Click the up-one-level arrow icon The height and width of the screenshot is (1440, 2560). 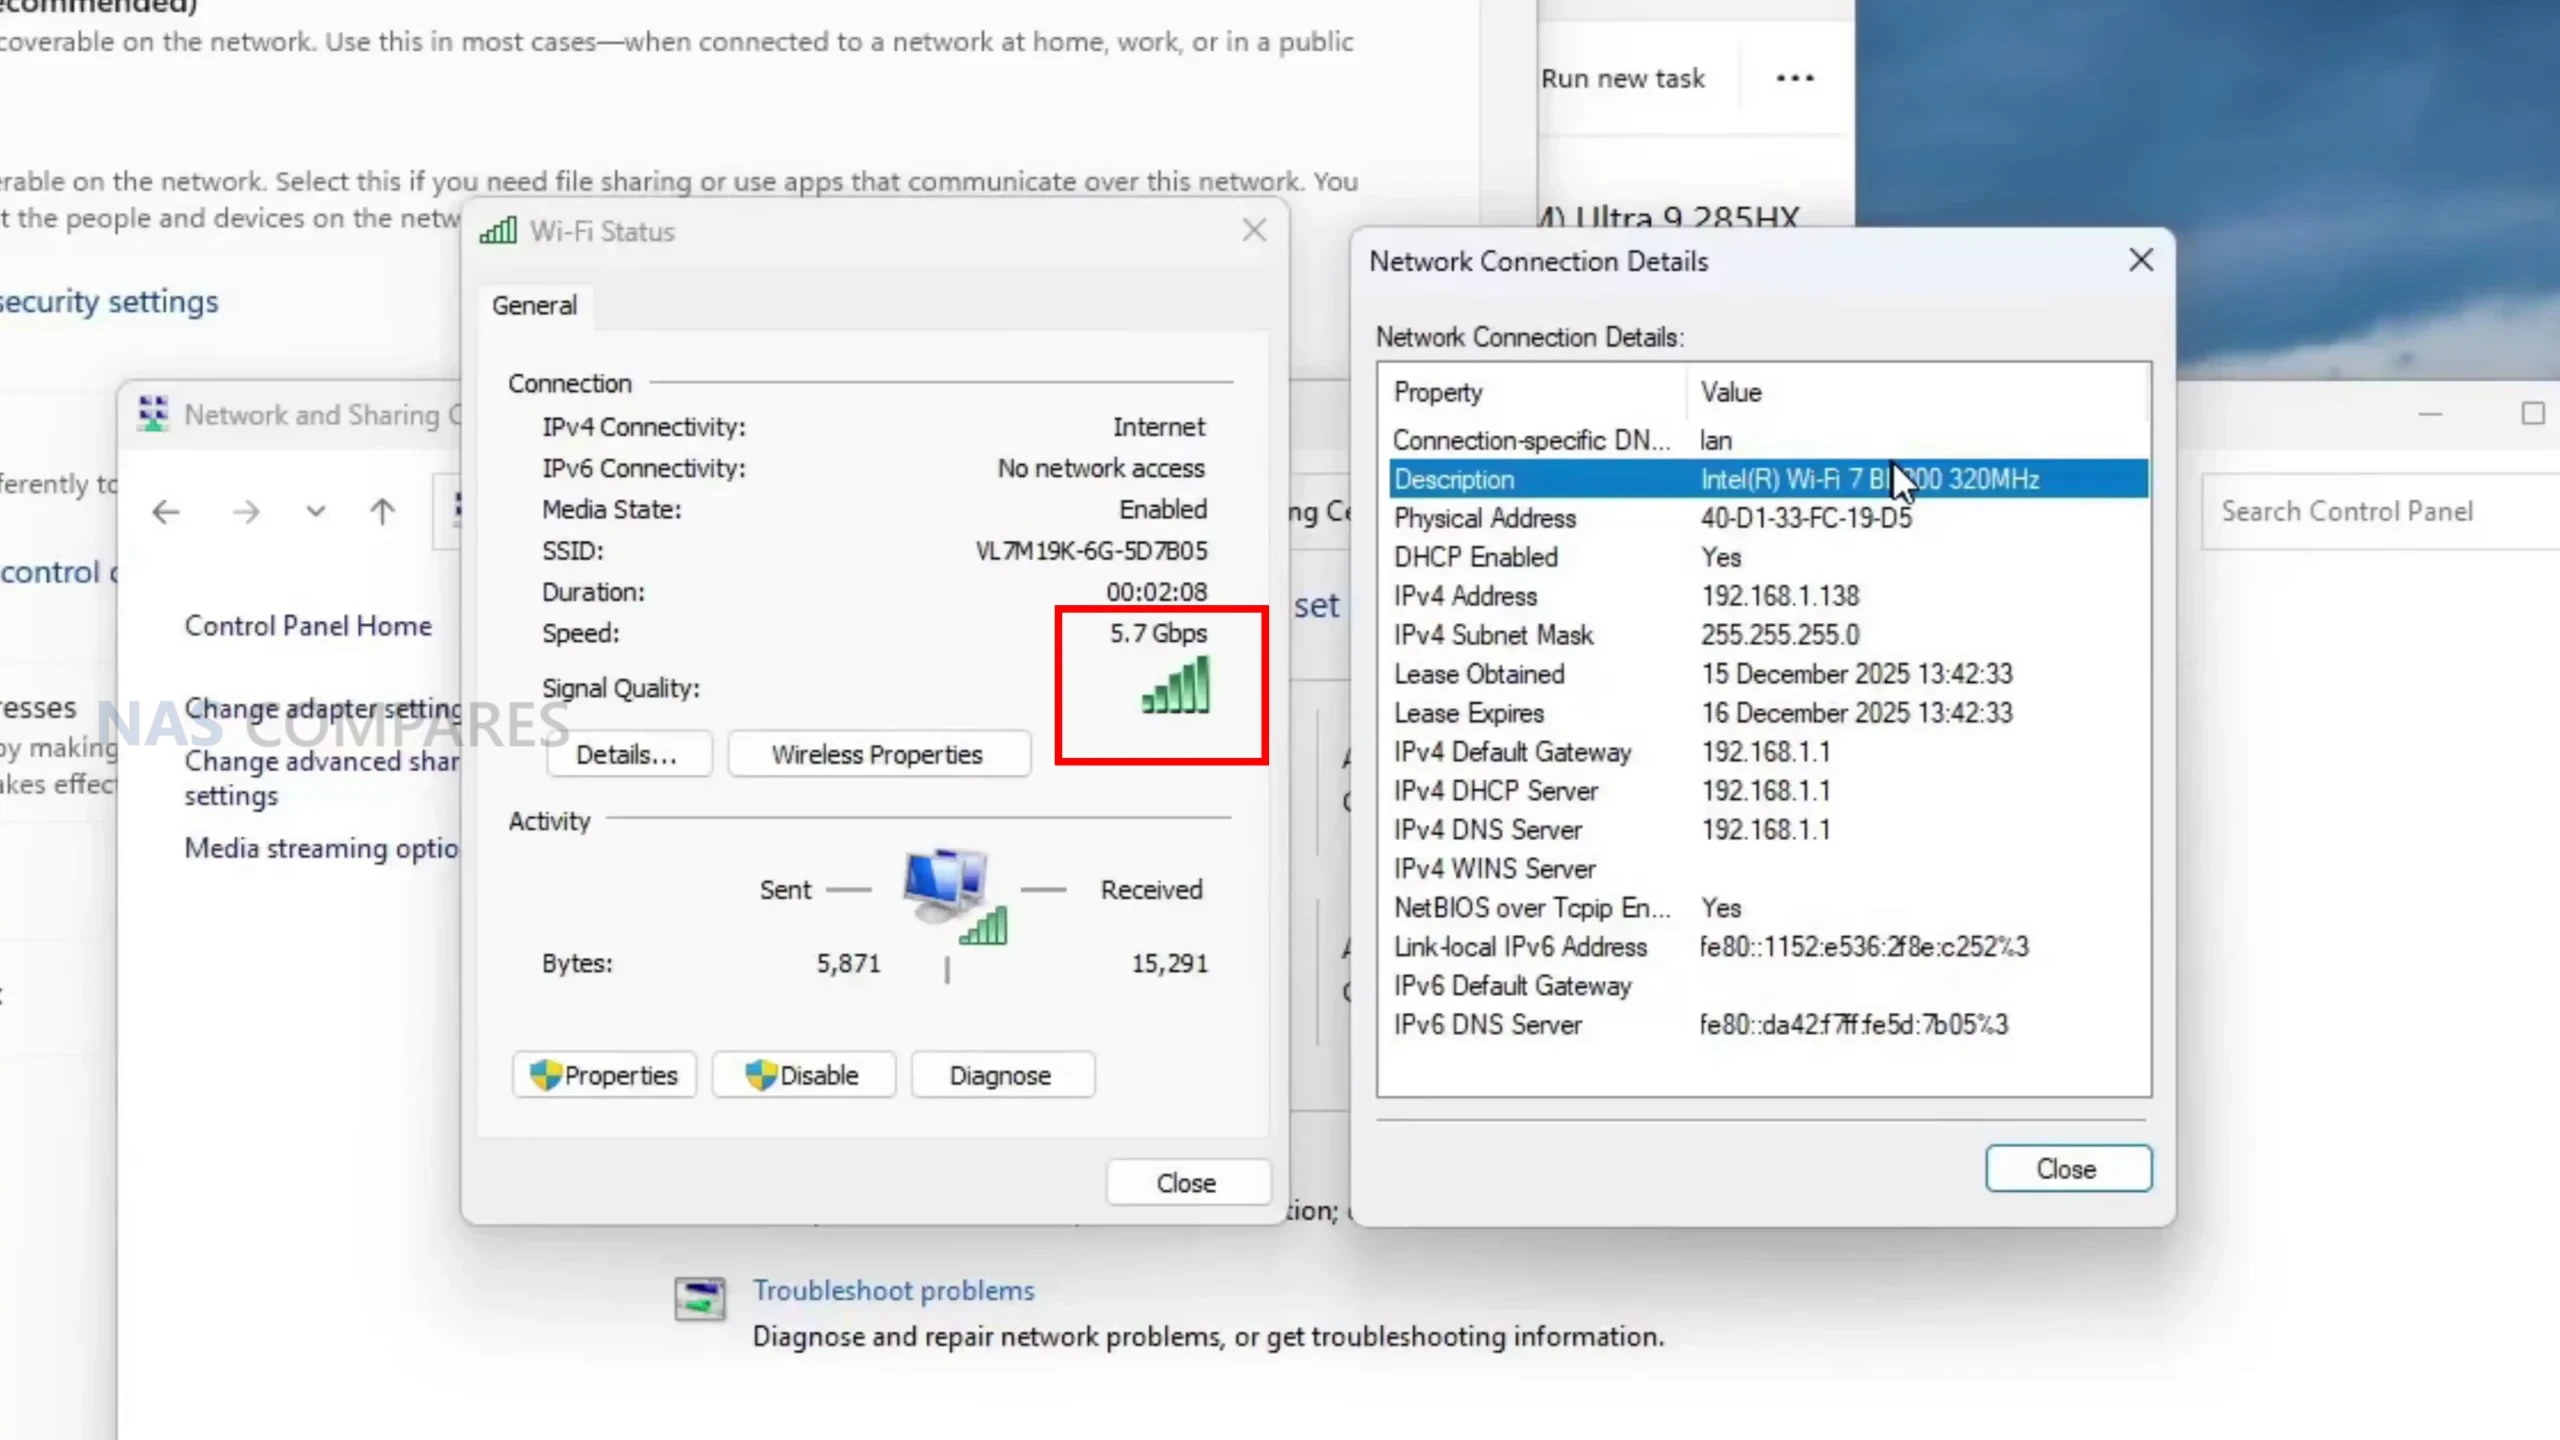coord(382,512)
